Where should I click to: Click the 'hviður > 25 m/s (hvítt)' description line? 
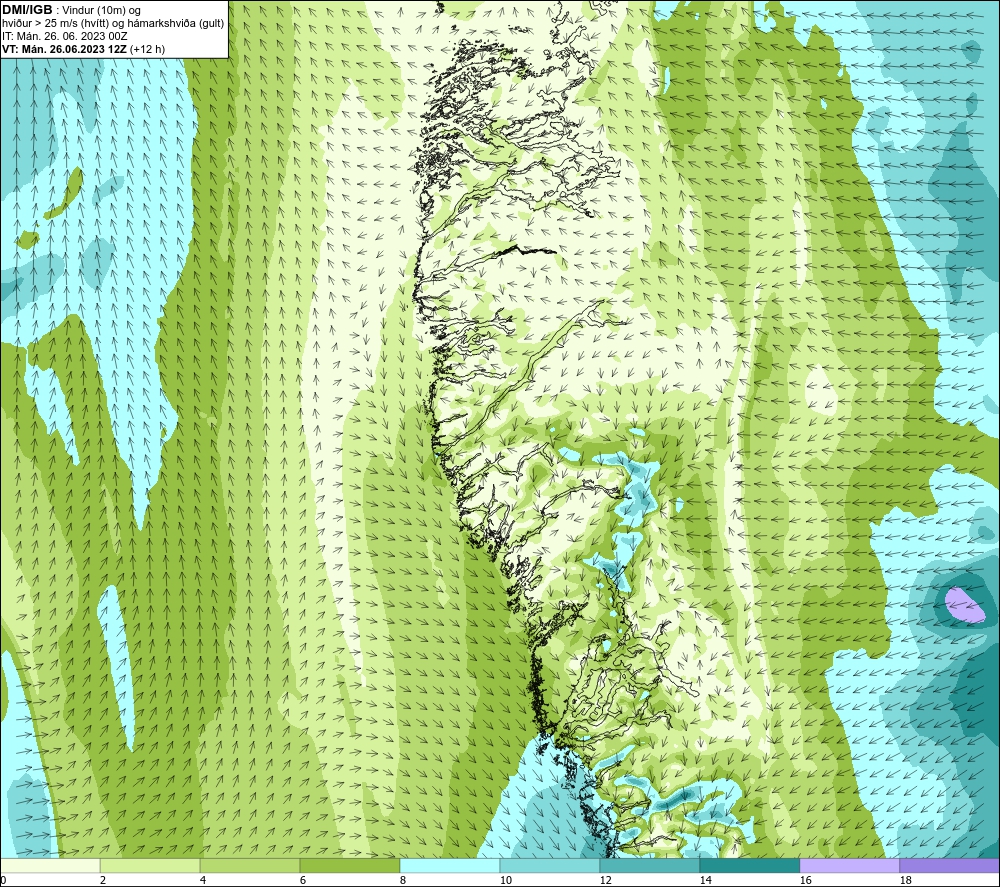tap(113, 23)
